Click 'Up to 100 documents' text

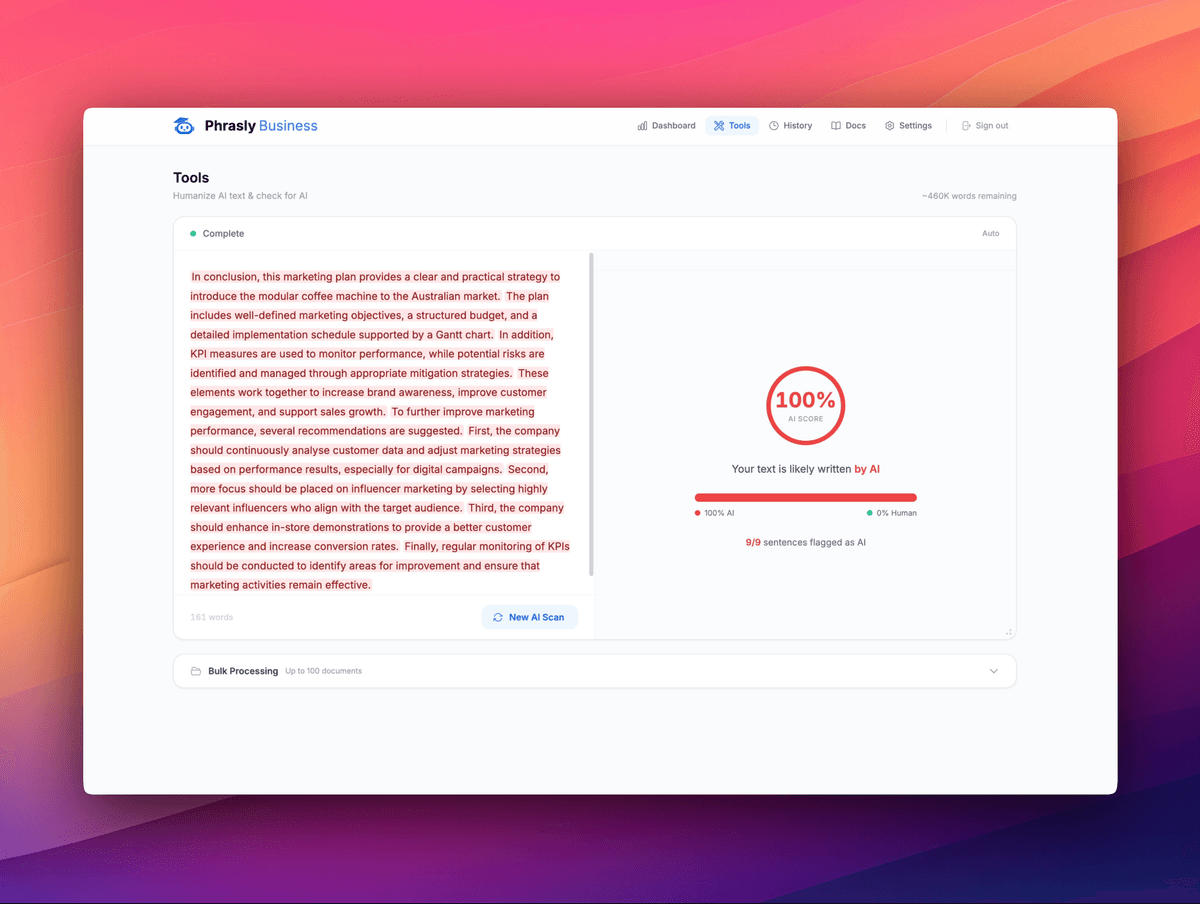[x=324, y=671]
